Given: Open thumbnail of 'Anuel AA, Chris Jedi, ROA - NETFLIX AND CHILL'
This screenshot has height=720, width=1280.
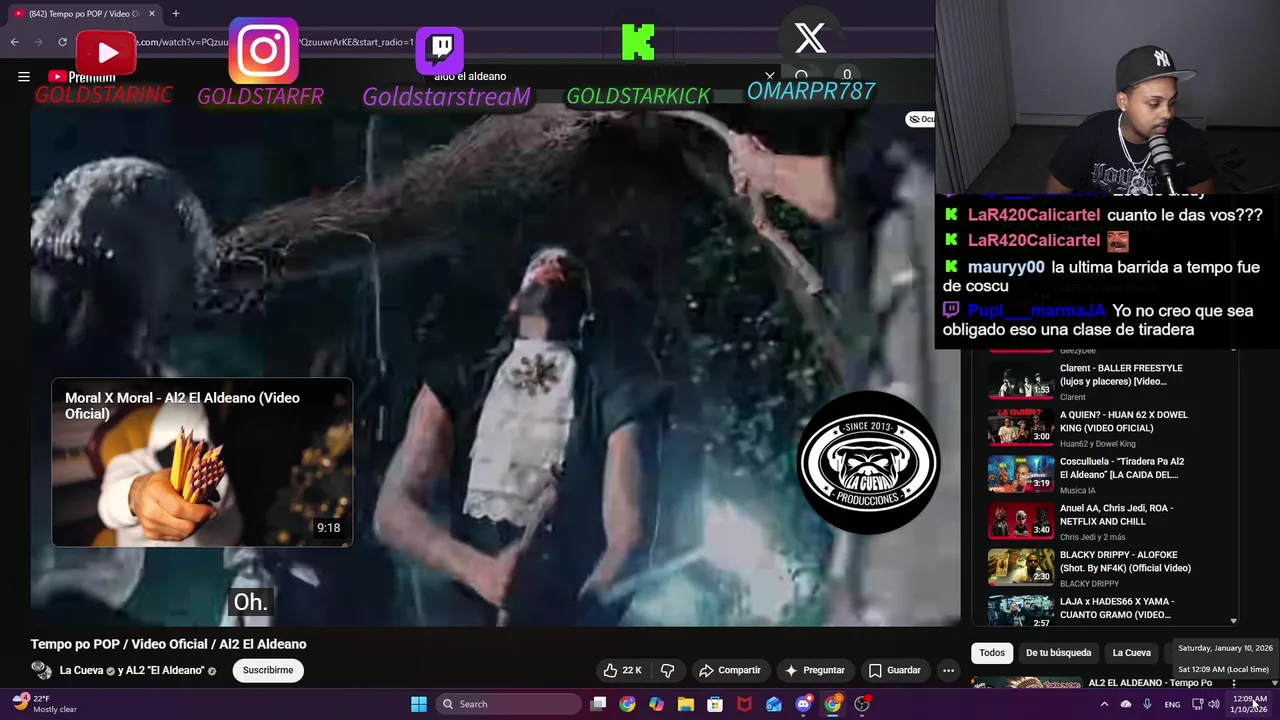Looking at the screenshot, I should click(1021, 521).
